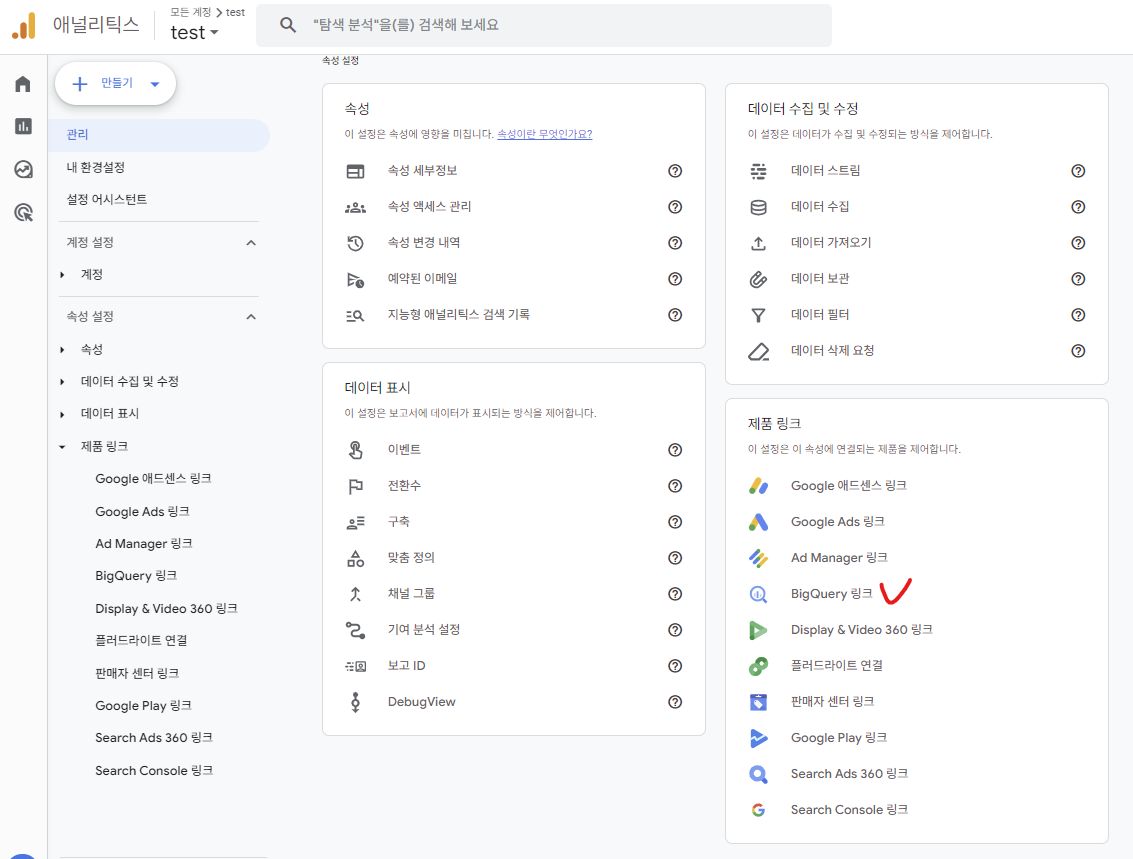
Task: Open 판매자 센터 링크 in 제품 링크 card
Action: point(832,702)
